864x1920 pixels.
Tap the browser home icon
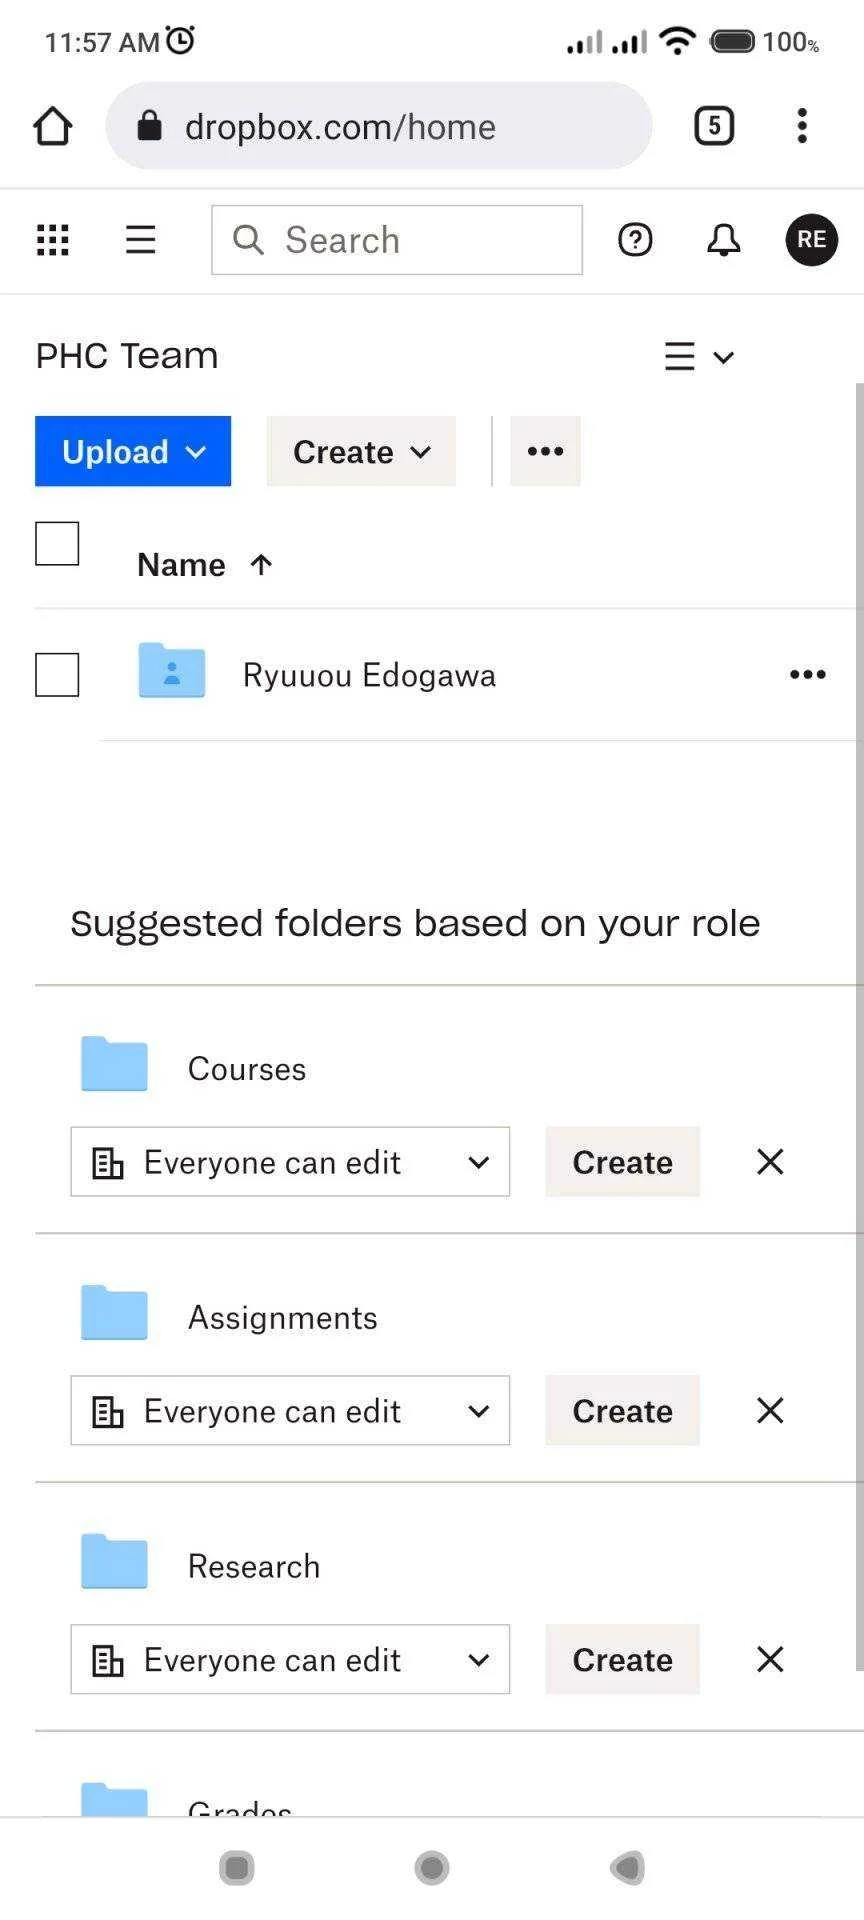[x=53, y=126]
